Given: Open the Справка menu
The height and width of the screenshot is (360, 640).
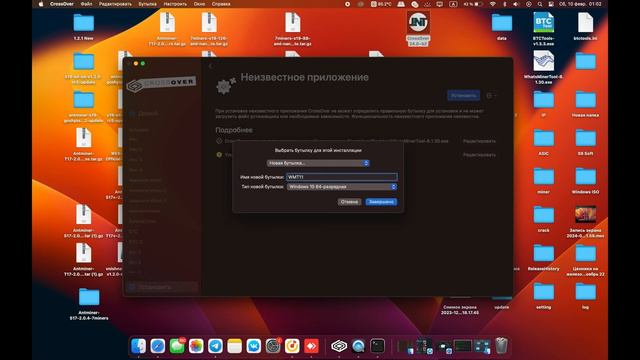Looking at the screenshot, I should 221,4.
